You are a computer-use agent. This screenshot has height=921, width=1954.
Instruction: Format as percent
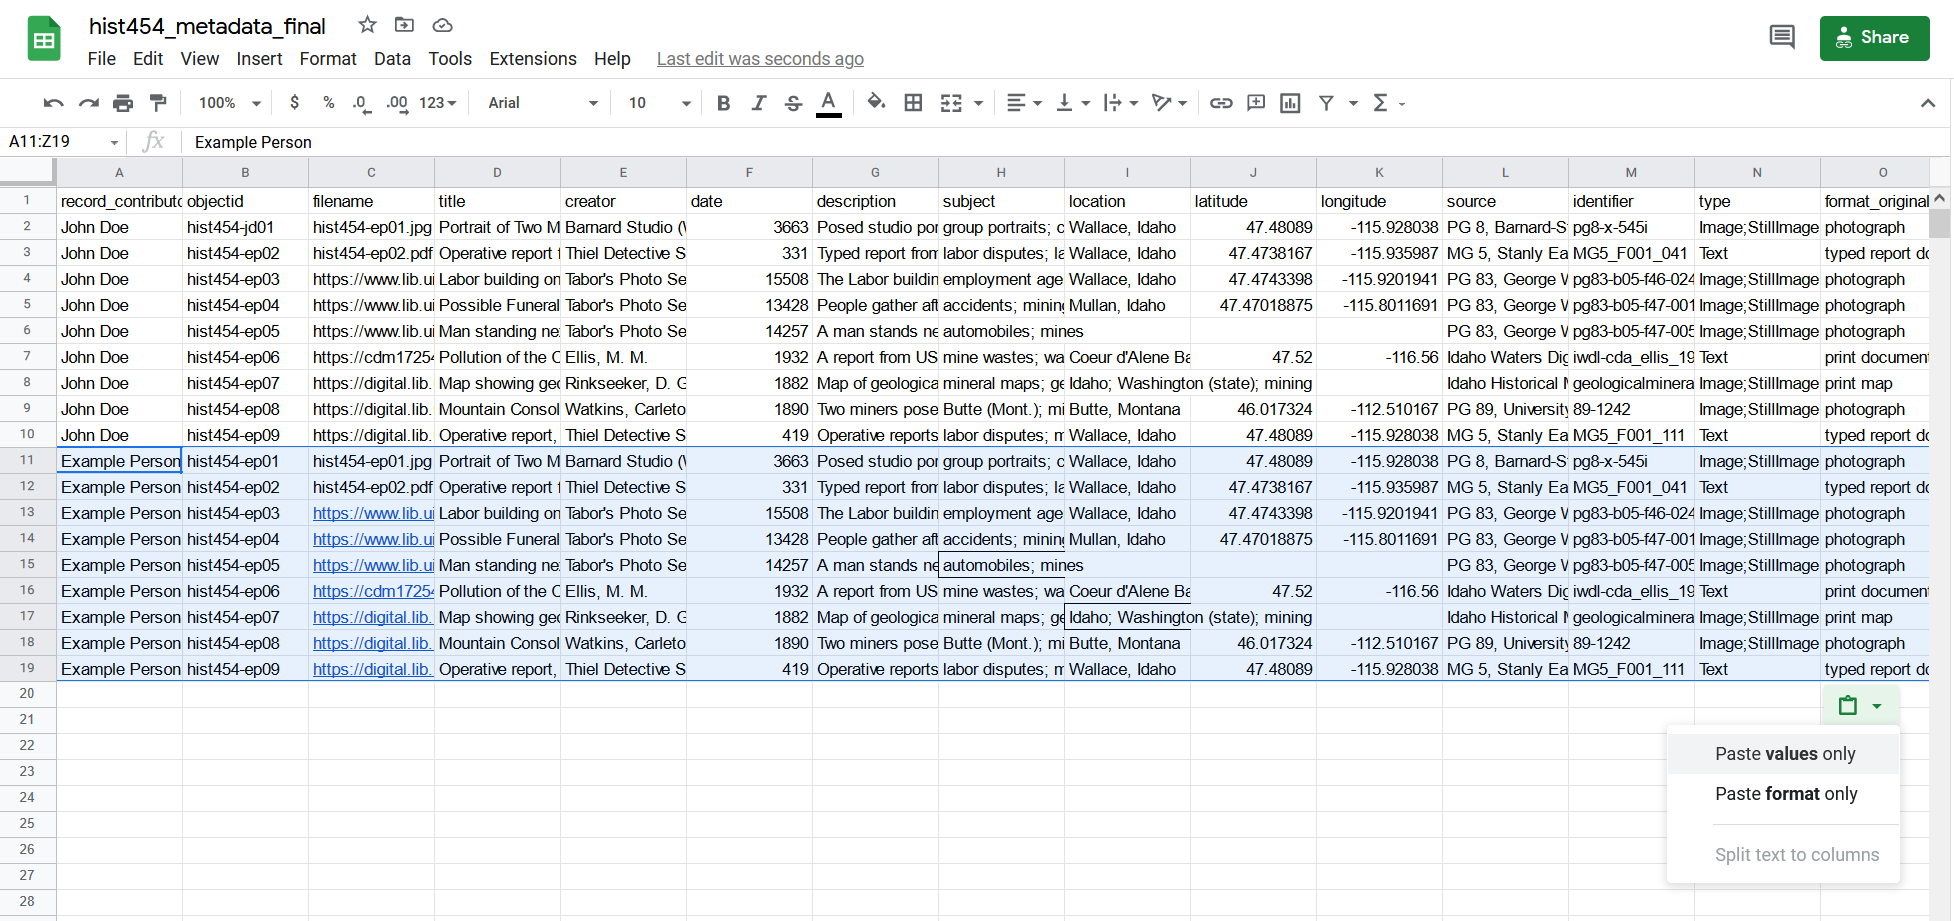point(328,103)
